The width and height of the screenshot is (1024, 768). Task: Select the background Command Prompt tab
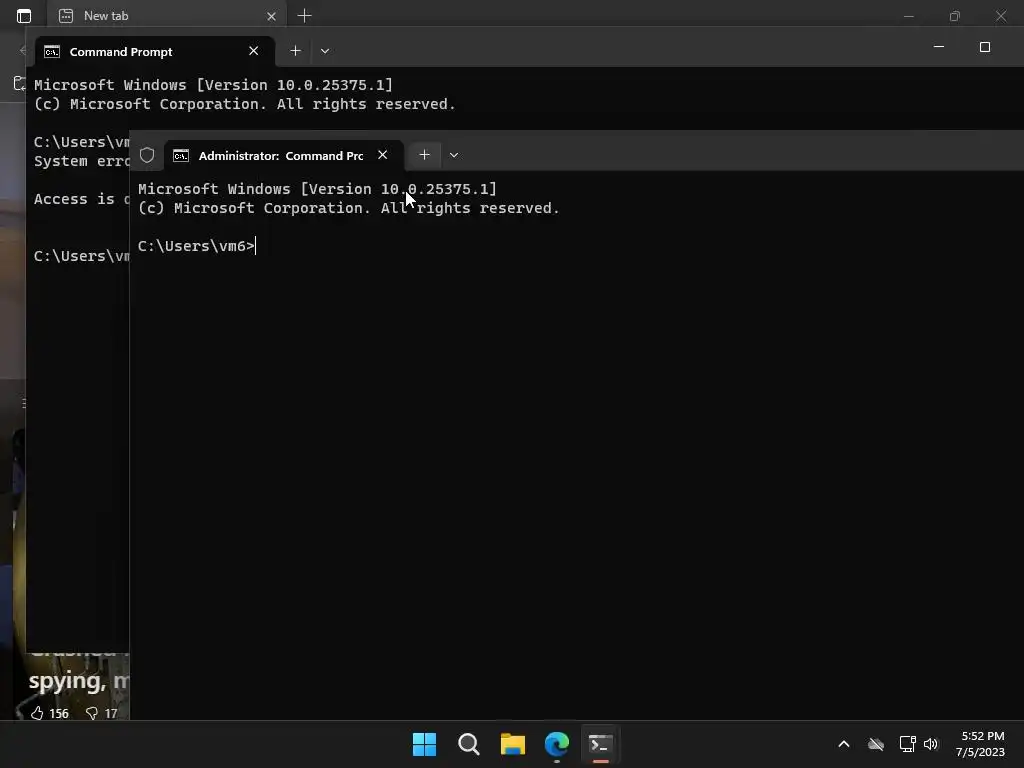pos(154,52)
